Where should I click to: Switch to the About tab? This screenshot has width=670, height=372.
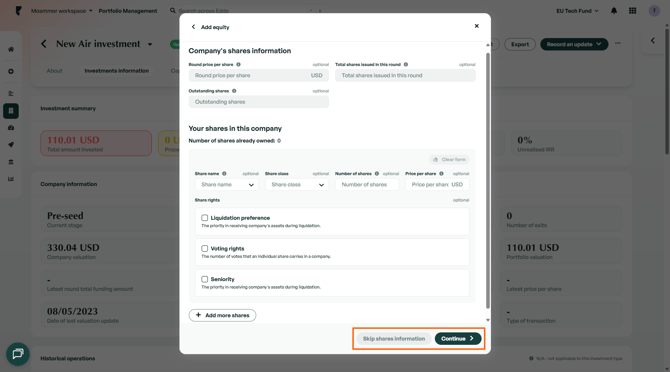coord(55,71)
